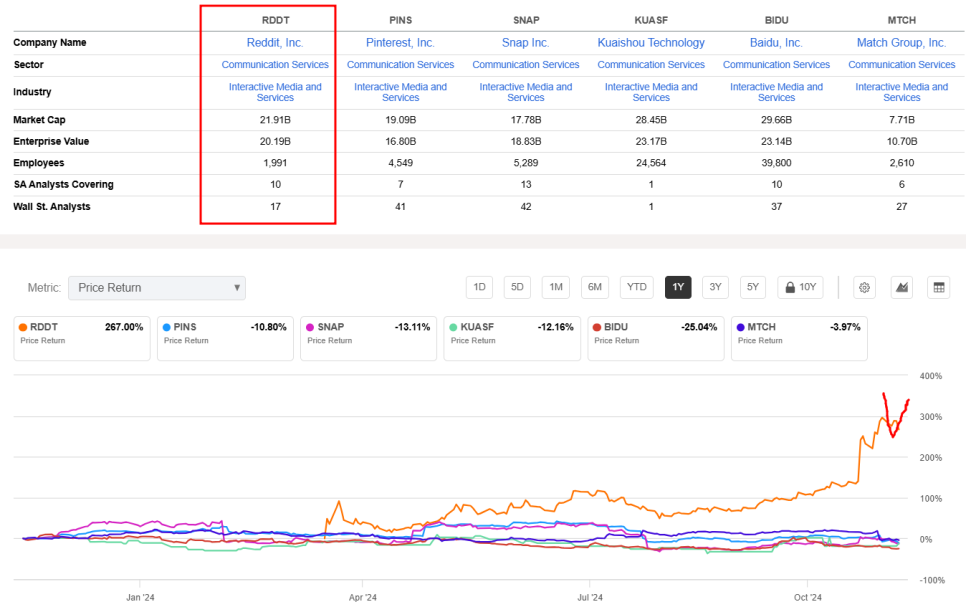
Task: Click the 10.70B enterprise value cell
Action: point(902,141)
